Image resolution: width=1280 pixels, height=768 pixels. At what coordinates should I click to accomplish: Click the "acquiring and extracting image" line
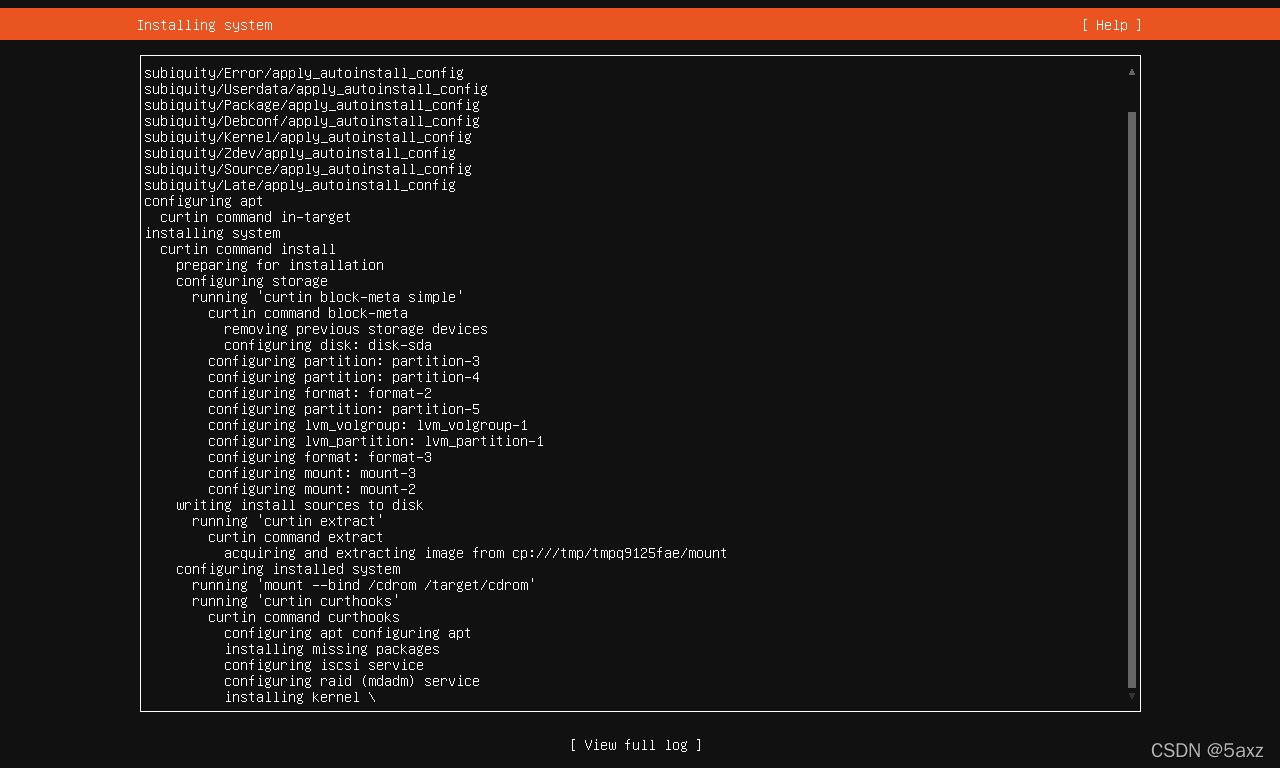(x=475, y=553)
